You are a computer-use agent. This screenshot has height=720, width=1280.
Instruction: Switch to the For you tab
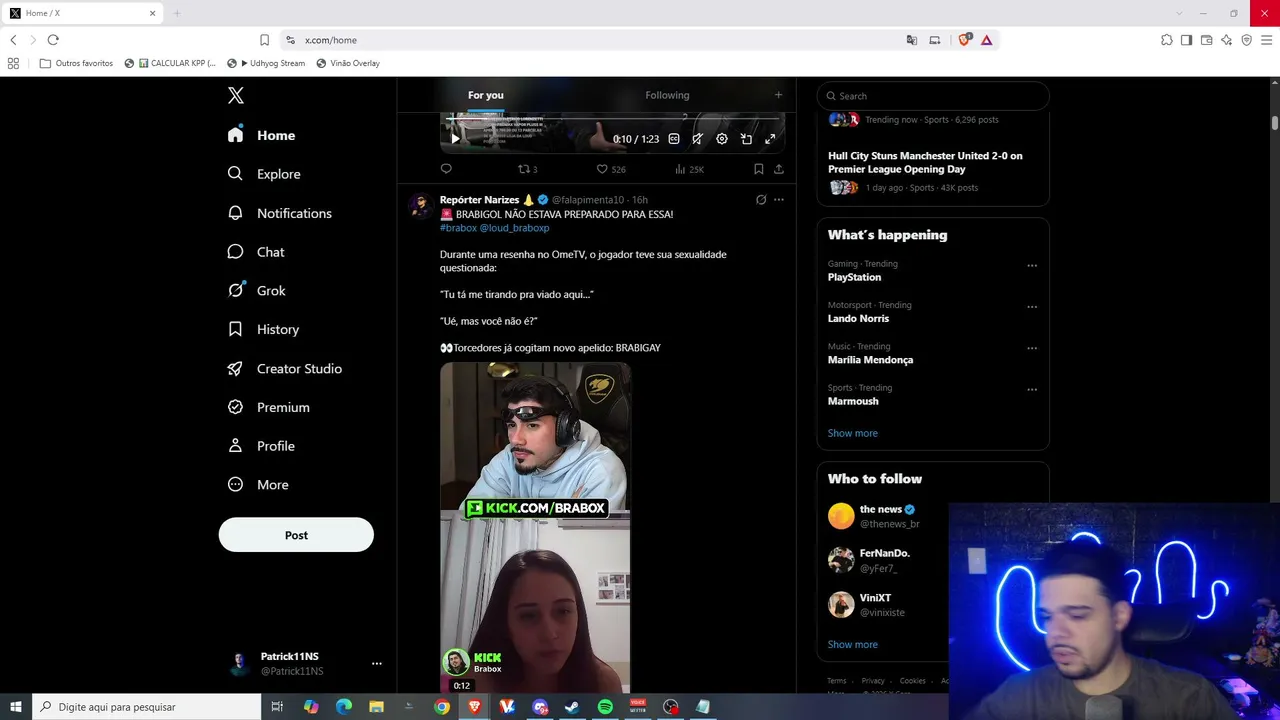(486, 95)
